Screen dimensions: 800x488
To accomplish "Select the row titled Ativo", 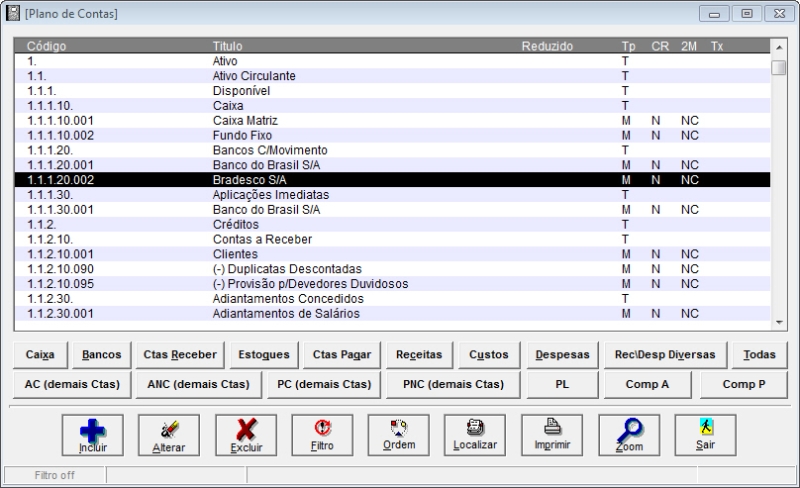I will [392, 61].
